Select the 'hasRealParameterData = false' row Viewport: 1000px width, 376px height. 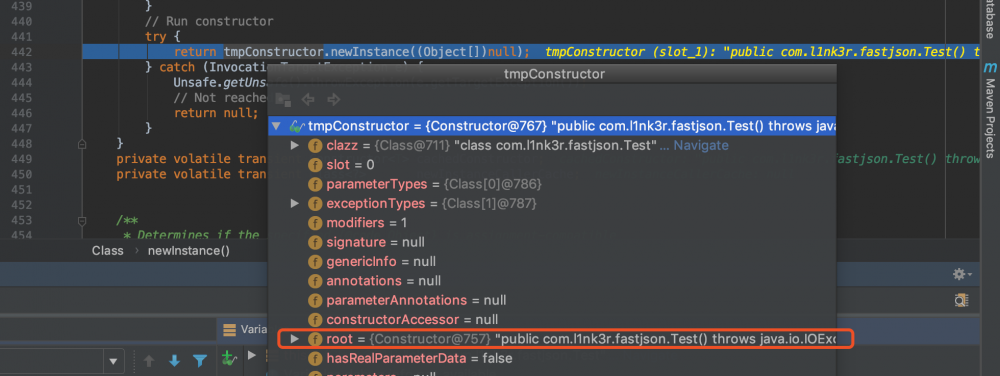552,358
